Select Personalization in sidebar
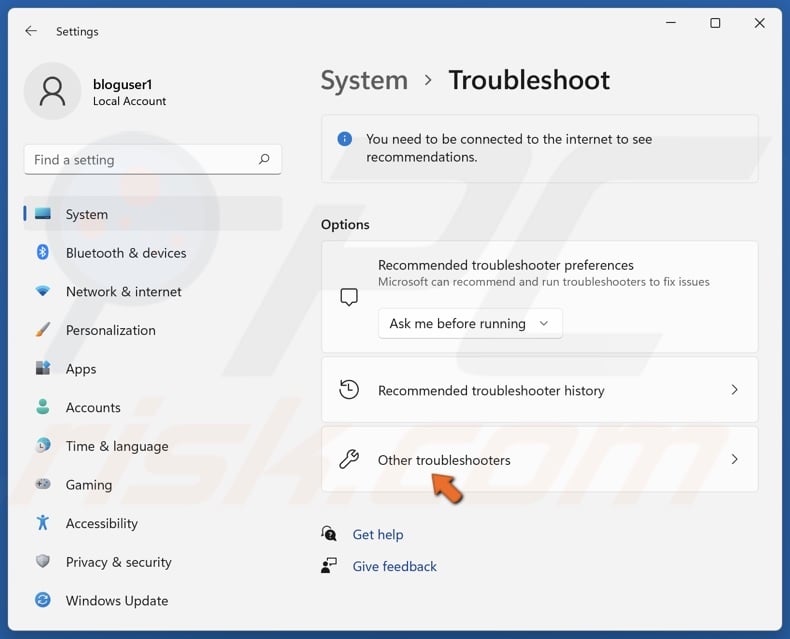The width and height of the screenshot is (790, 639). (x=153, y=330)
